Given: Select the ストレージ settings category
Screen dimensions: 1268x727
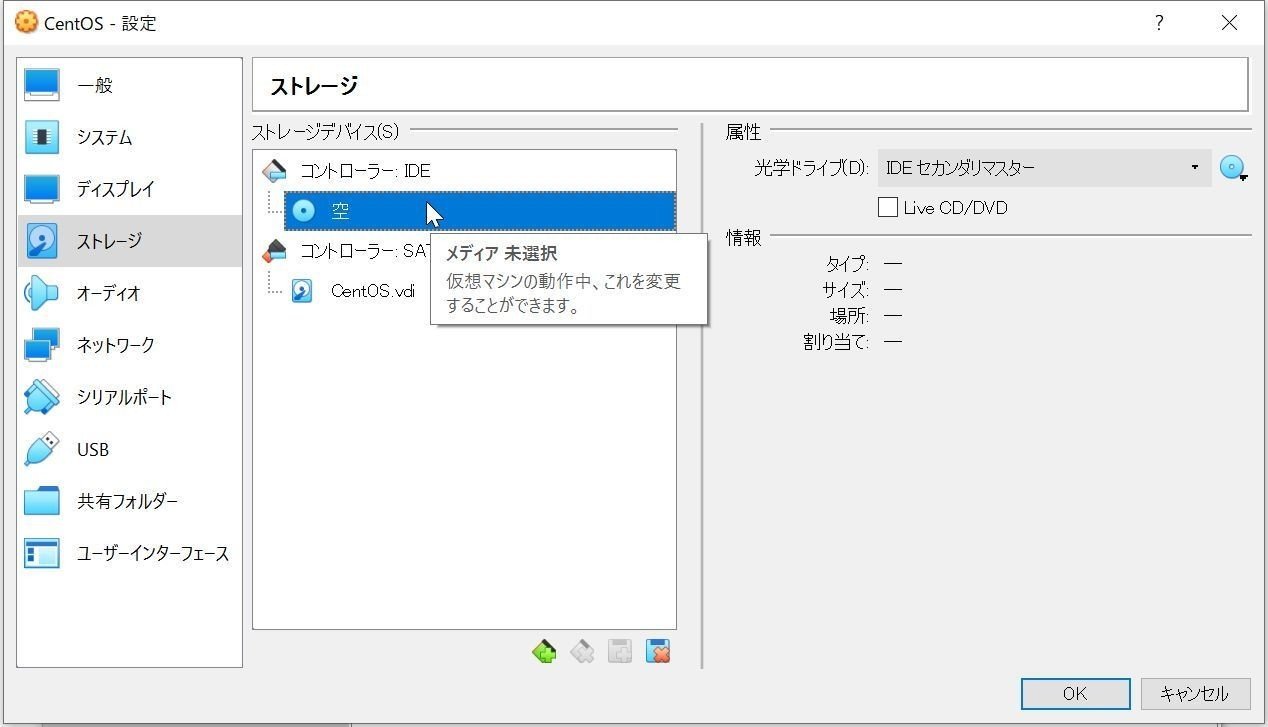Looking at the screenshot, I should click(129, 241).
